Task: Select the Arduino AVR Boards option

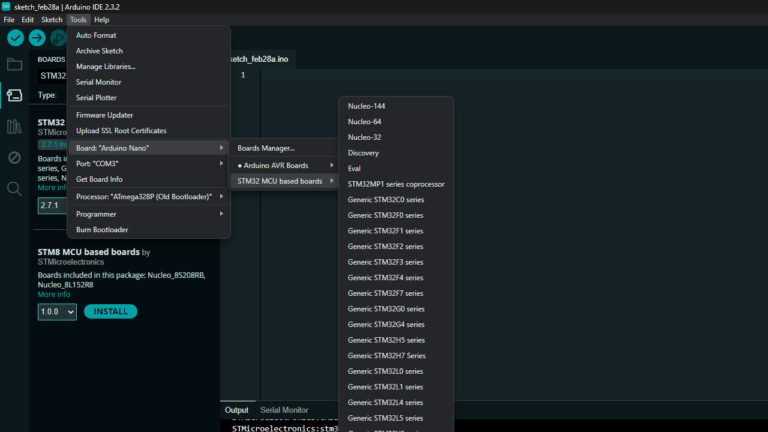Action: pos(277,165)
